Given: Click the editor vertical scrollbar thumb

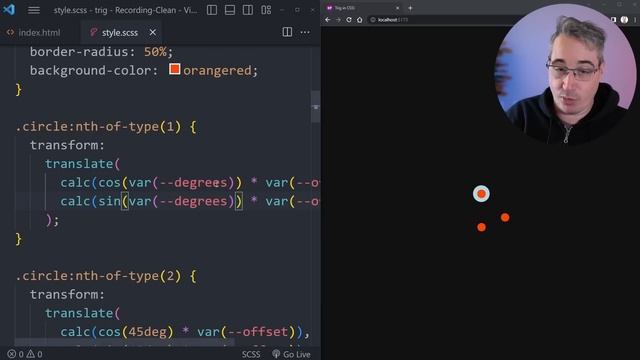Looking at the screenshot, I should (315, 107).
